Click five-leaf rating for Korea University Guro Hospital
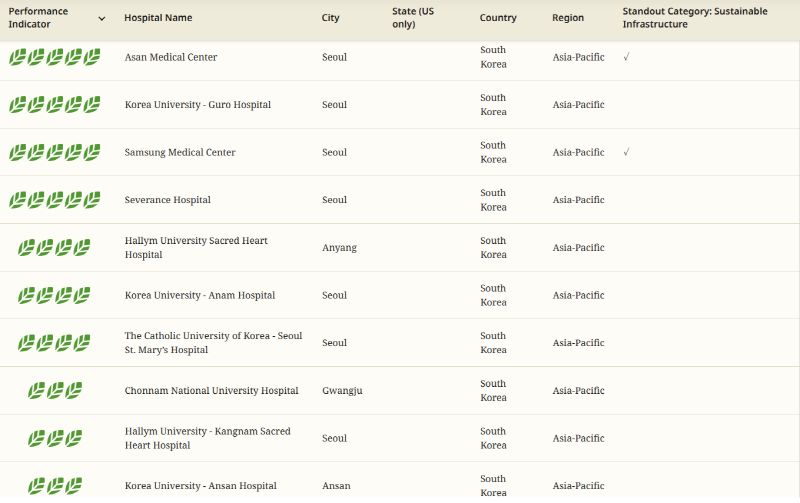This screenshot has height=503, width=800. (55, 105)
